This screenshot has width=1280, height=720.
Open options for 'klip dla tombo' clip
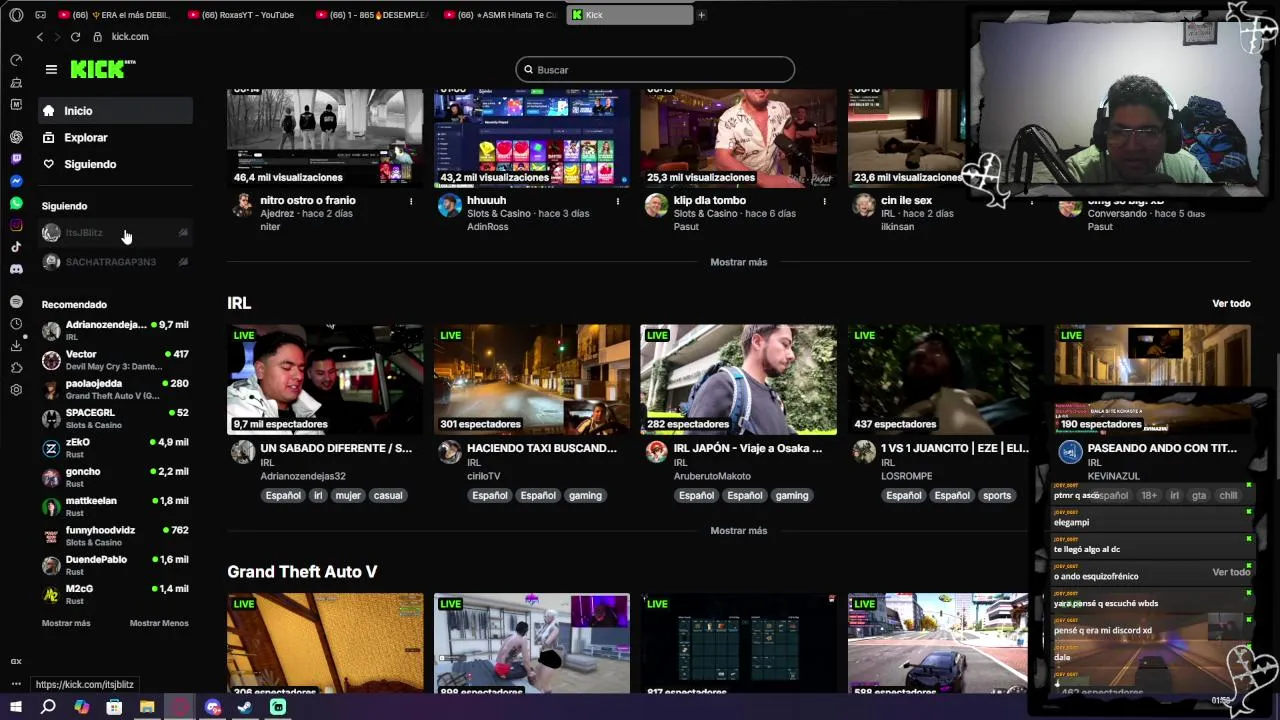click(825, 201)
